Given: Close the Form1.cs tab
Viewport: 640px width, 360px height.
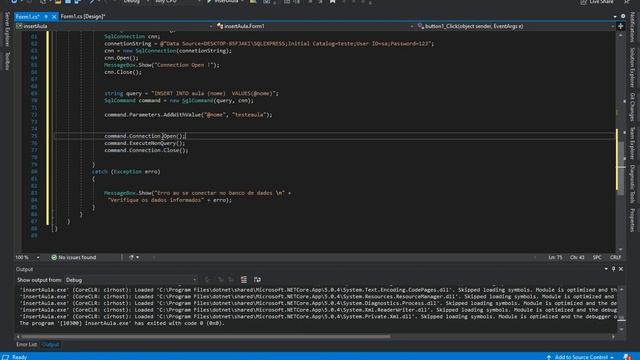Looking at the screenshot, I should point(53,17).
